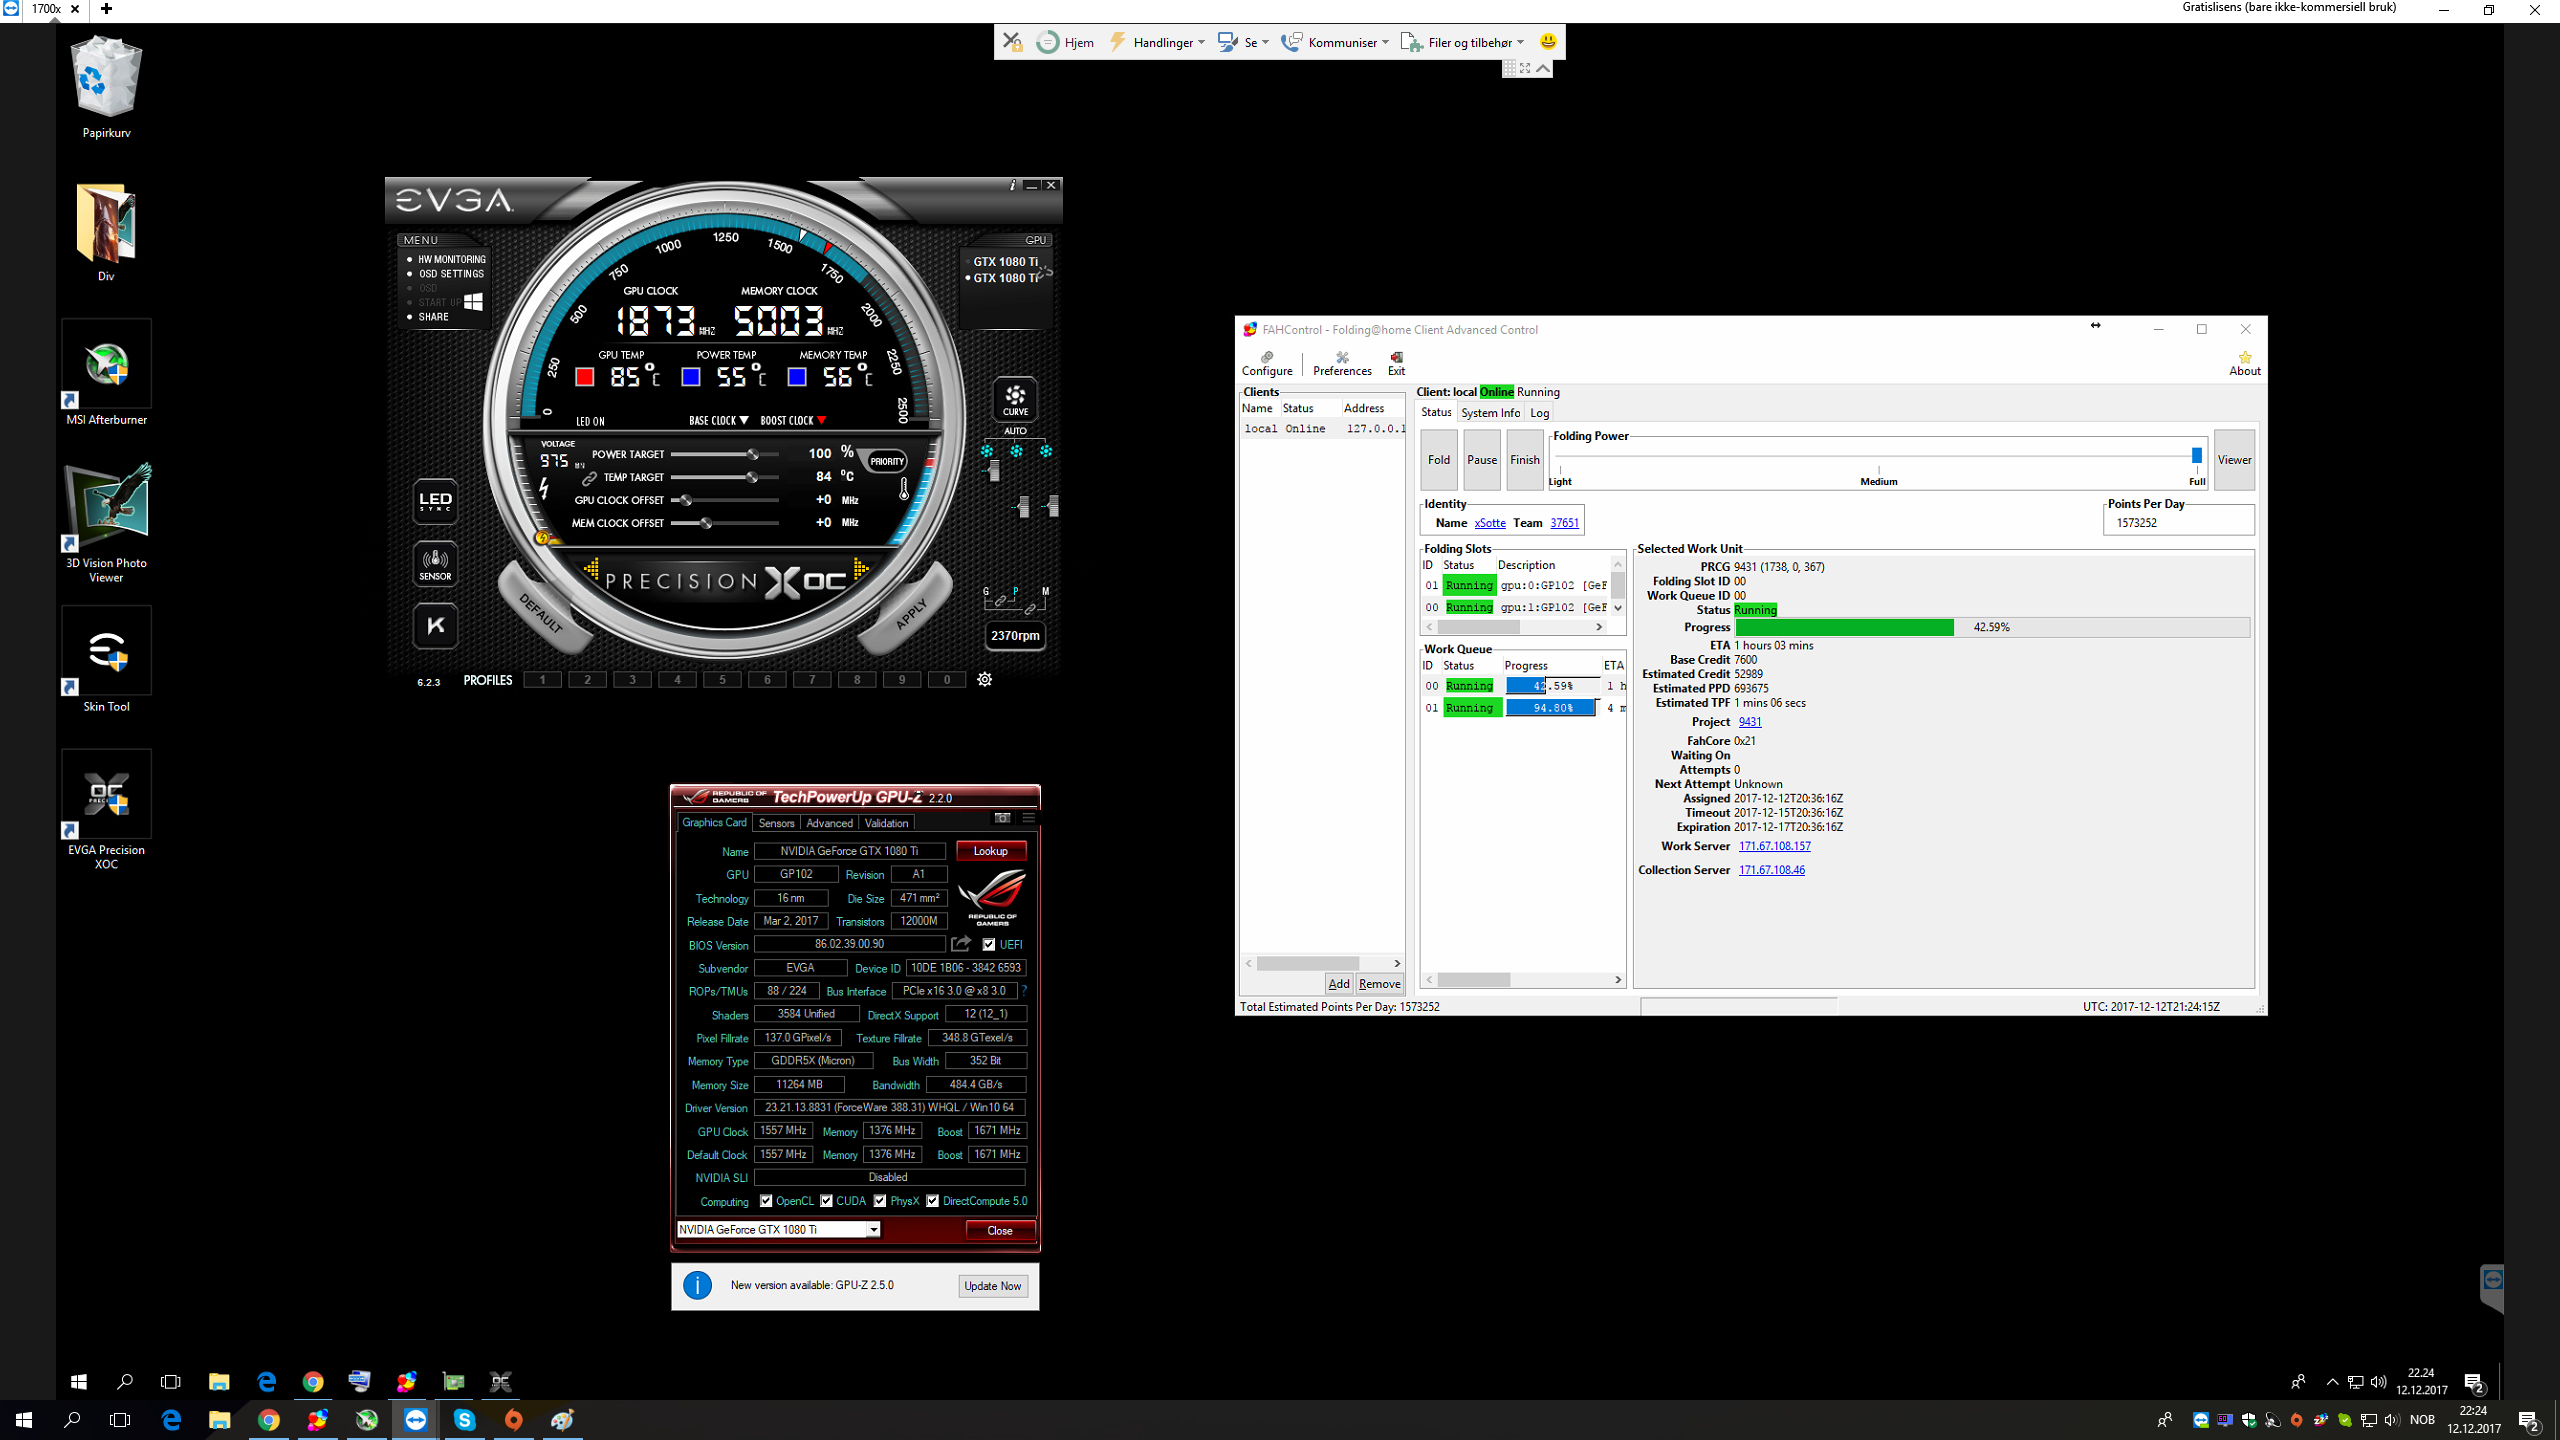Open the TeamViewer Kommuniser dropdown

click(x=1336, y=42)
